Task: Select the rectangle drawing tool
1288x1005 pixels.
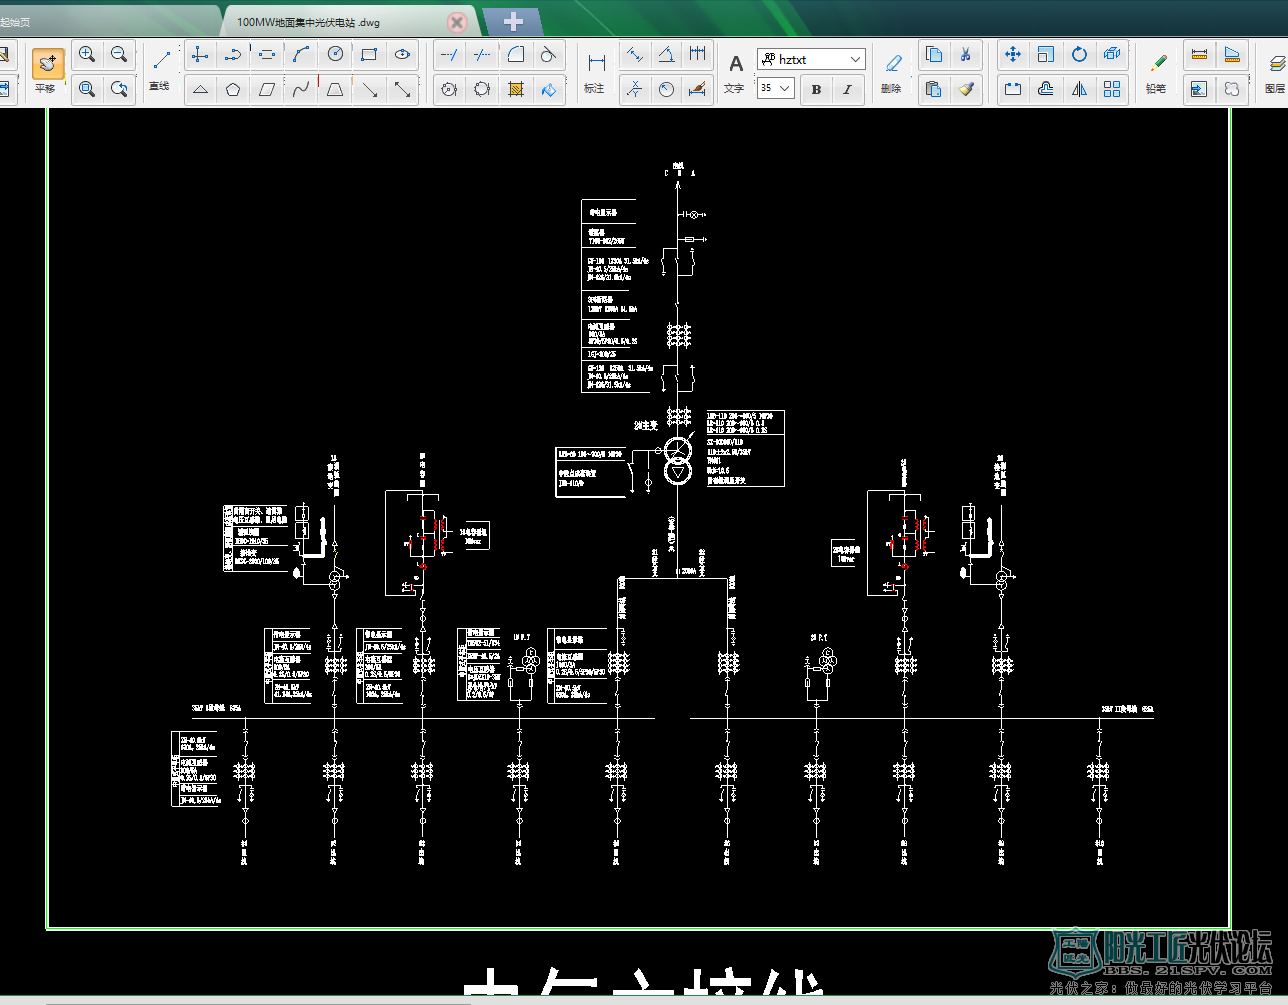Action: [369, 54]
